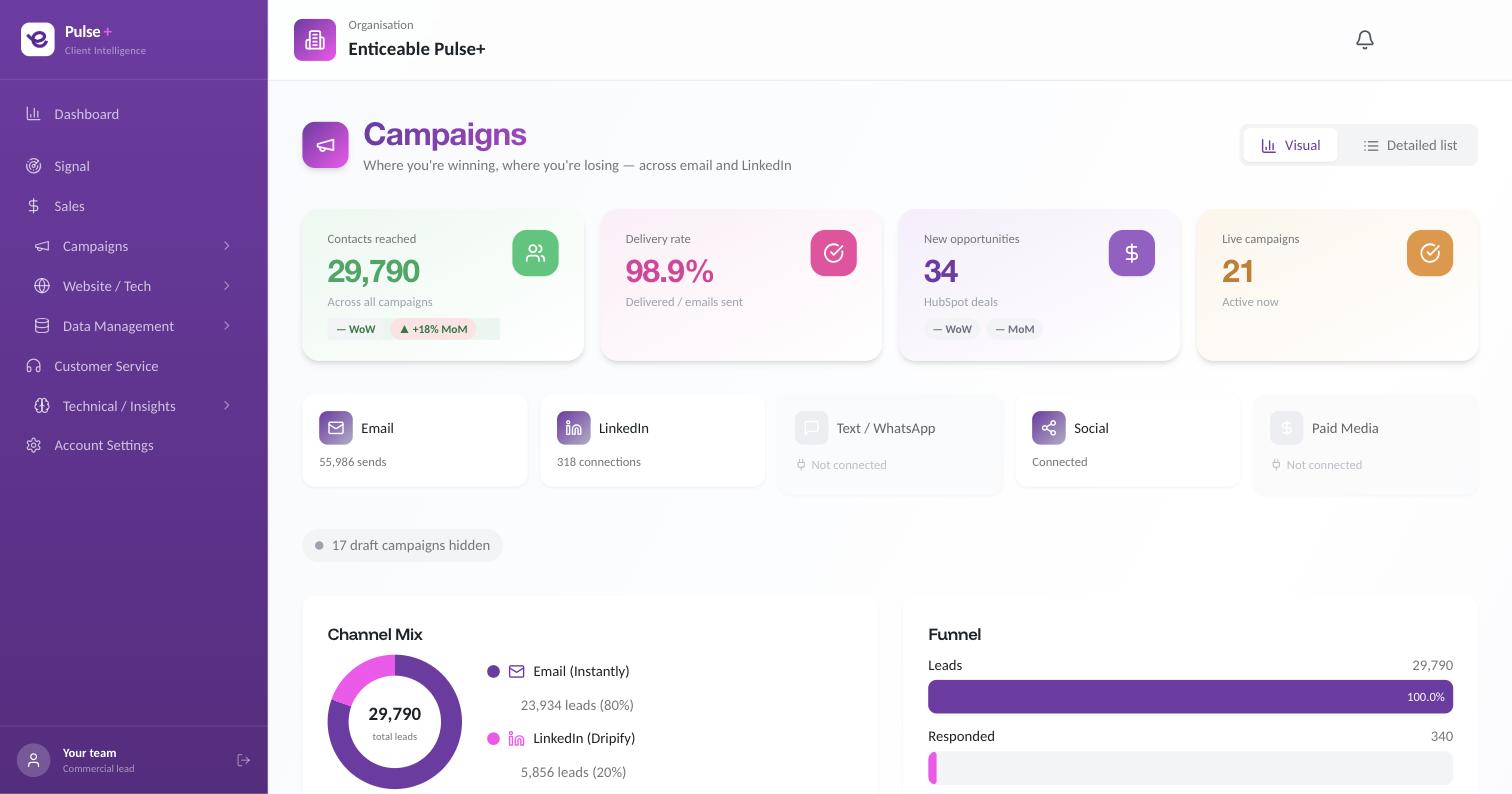Click the WoW badge under New opportunities
The height and width of the screenshot is (794, 1512).
(x=952, y=329)
